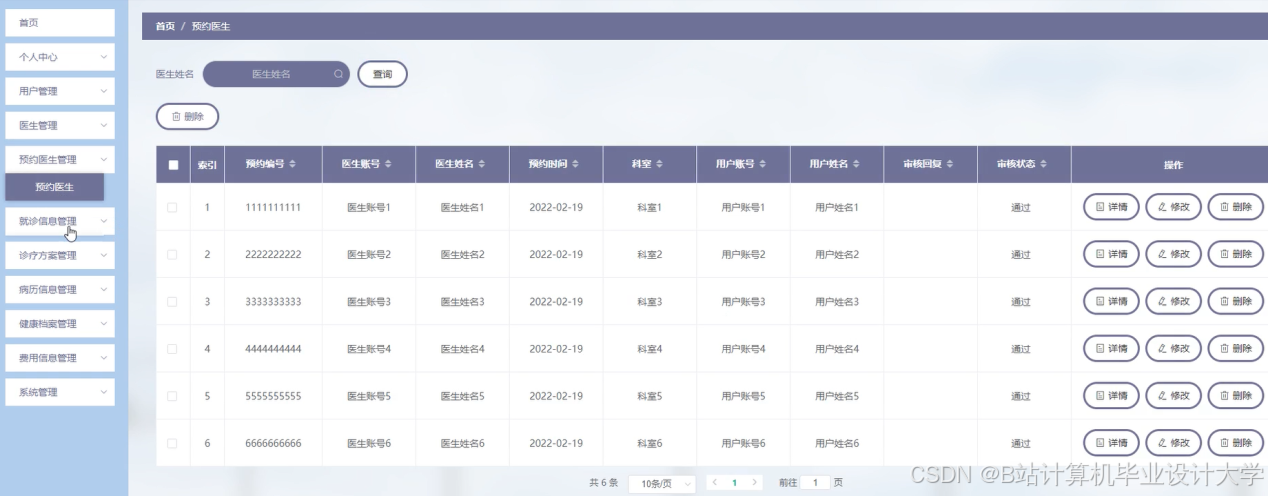Expand the 费用信息管理 sidebar menu

[x=60, y=358]
